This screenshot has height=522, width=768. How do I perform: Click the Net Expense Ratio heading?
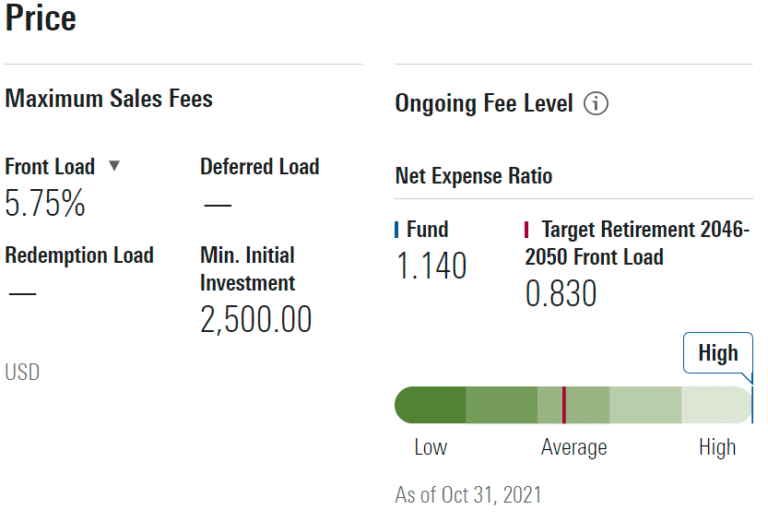point(474,176)
